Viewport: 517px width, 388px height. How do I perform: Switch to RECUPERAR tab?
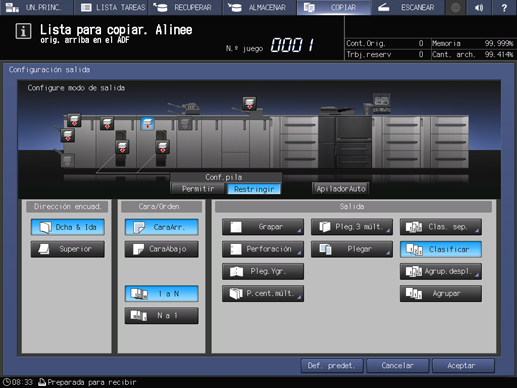point(185,7)
